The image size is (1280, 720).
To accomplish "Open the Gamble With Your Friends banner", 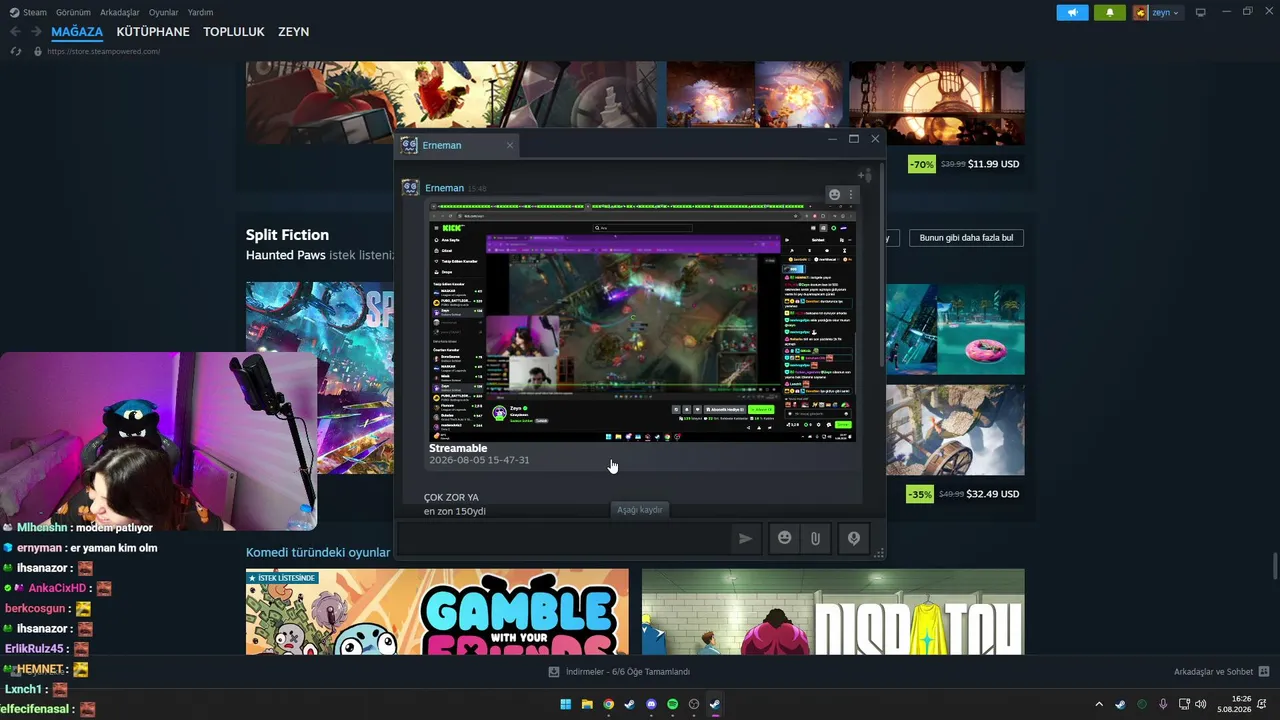I will [437, 612].
